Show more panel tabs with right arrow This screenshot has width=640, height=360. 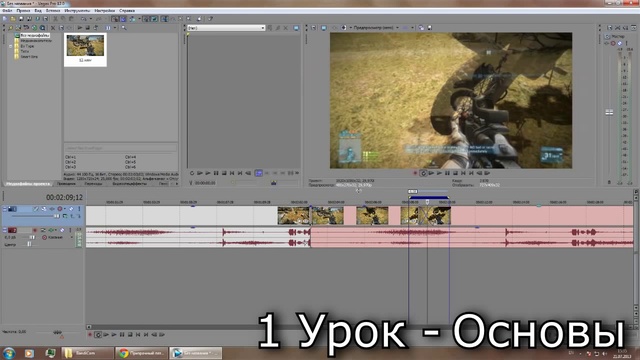(177, 184)
